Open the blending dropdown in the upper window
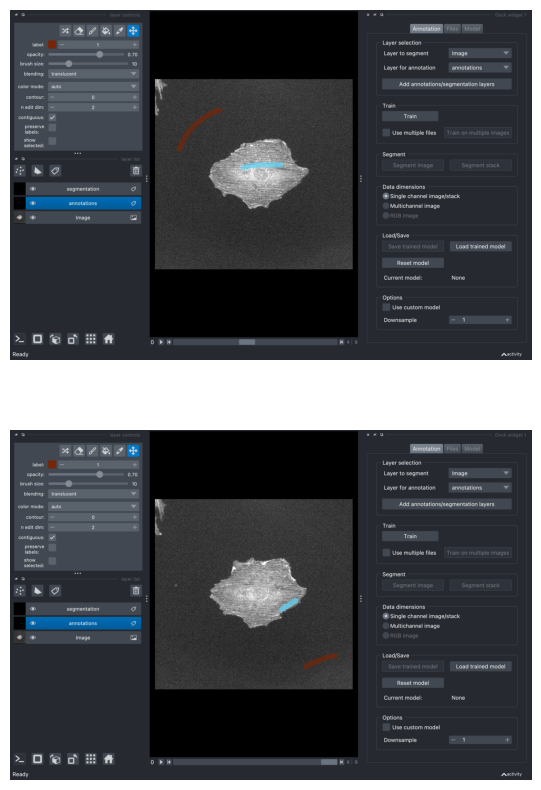Viewport: 541px width, 790px height. click(93, 74)
